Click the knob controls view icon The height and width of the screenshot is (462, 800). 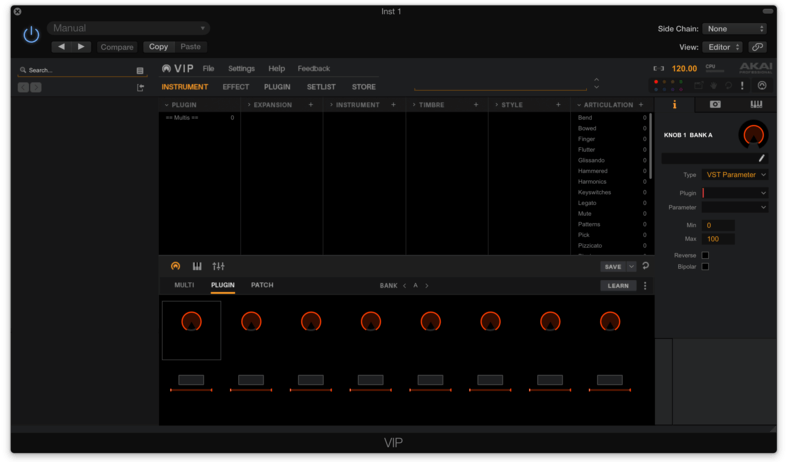pos(176,266)
